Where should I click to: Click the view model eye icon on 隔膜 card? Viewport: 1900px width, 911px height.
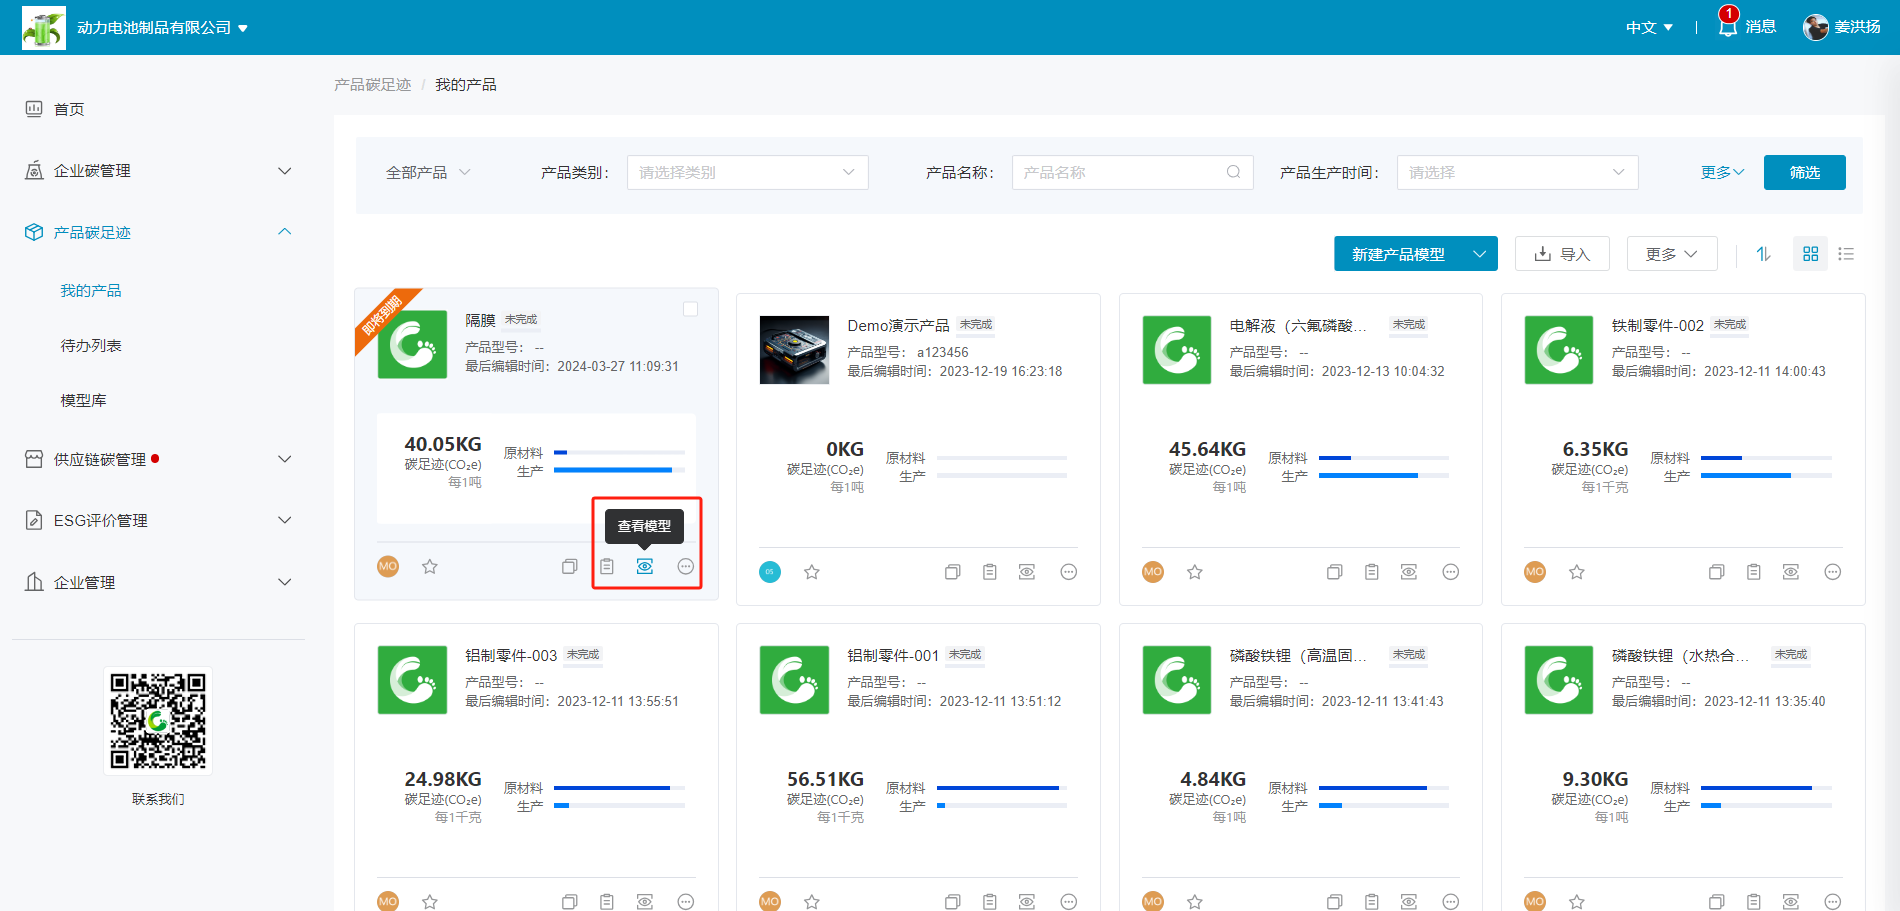[645, 567]
